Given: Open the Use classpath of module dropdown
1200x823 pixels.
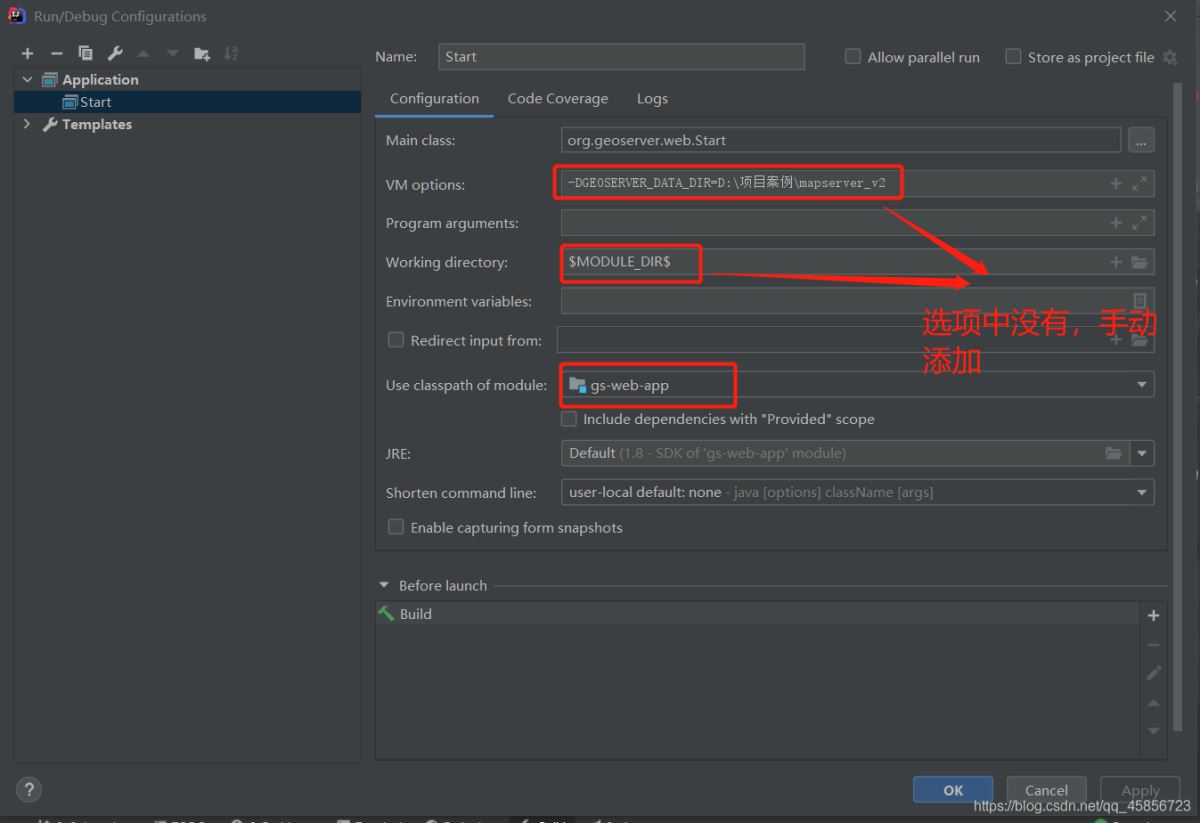Looking at the screenshot, I should click(1141, 385).
